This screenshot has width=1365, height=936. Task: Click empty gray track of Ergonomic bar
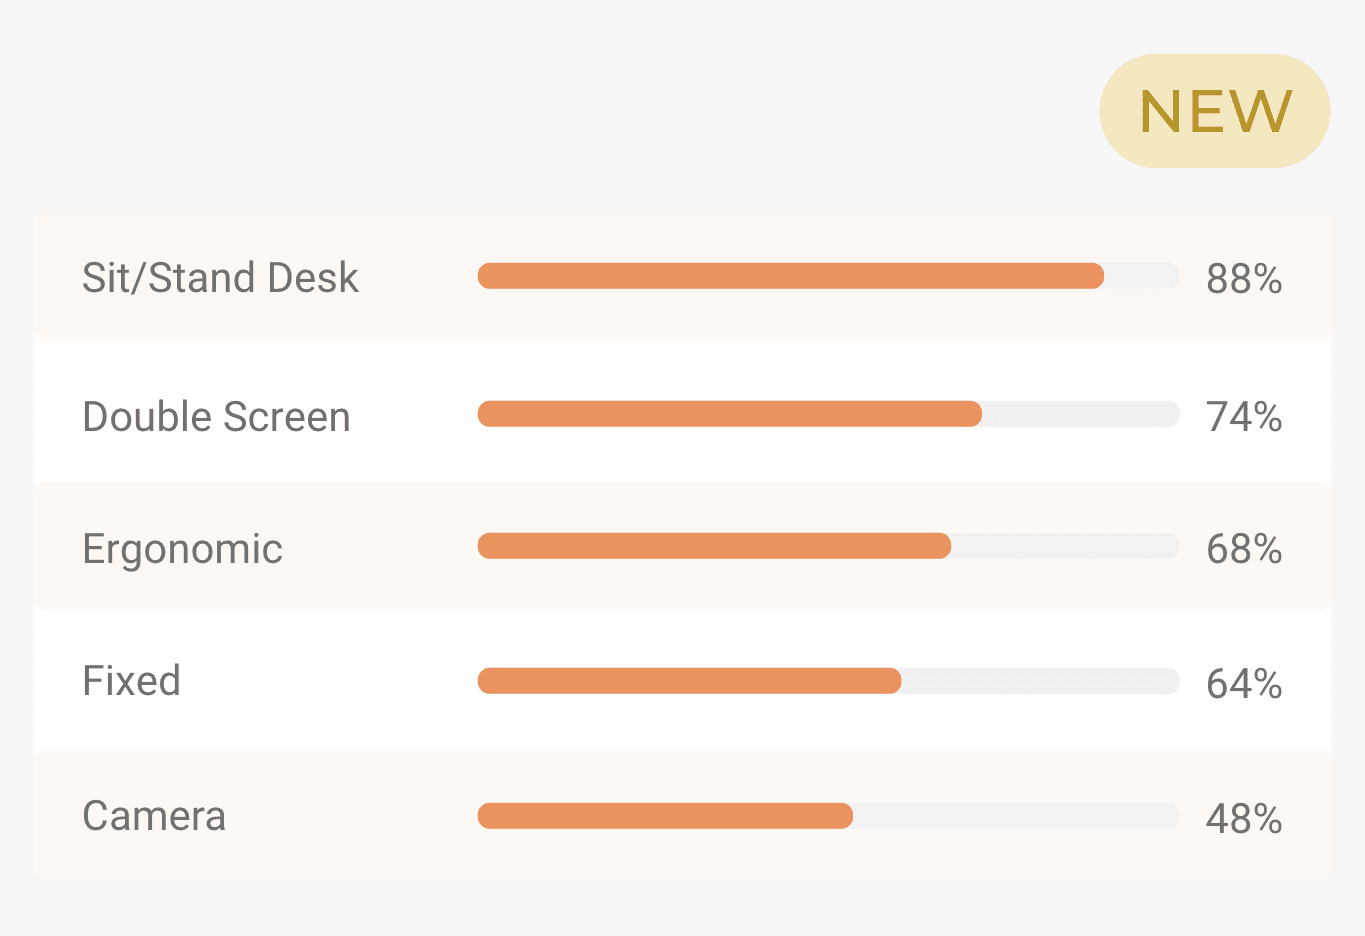tap(1065, 546)
